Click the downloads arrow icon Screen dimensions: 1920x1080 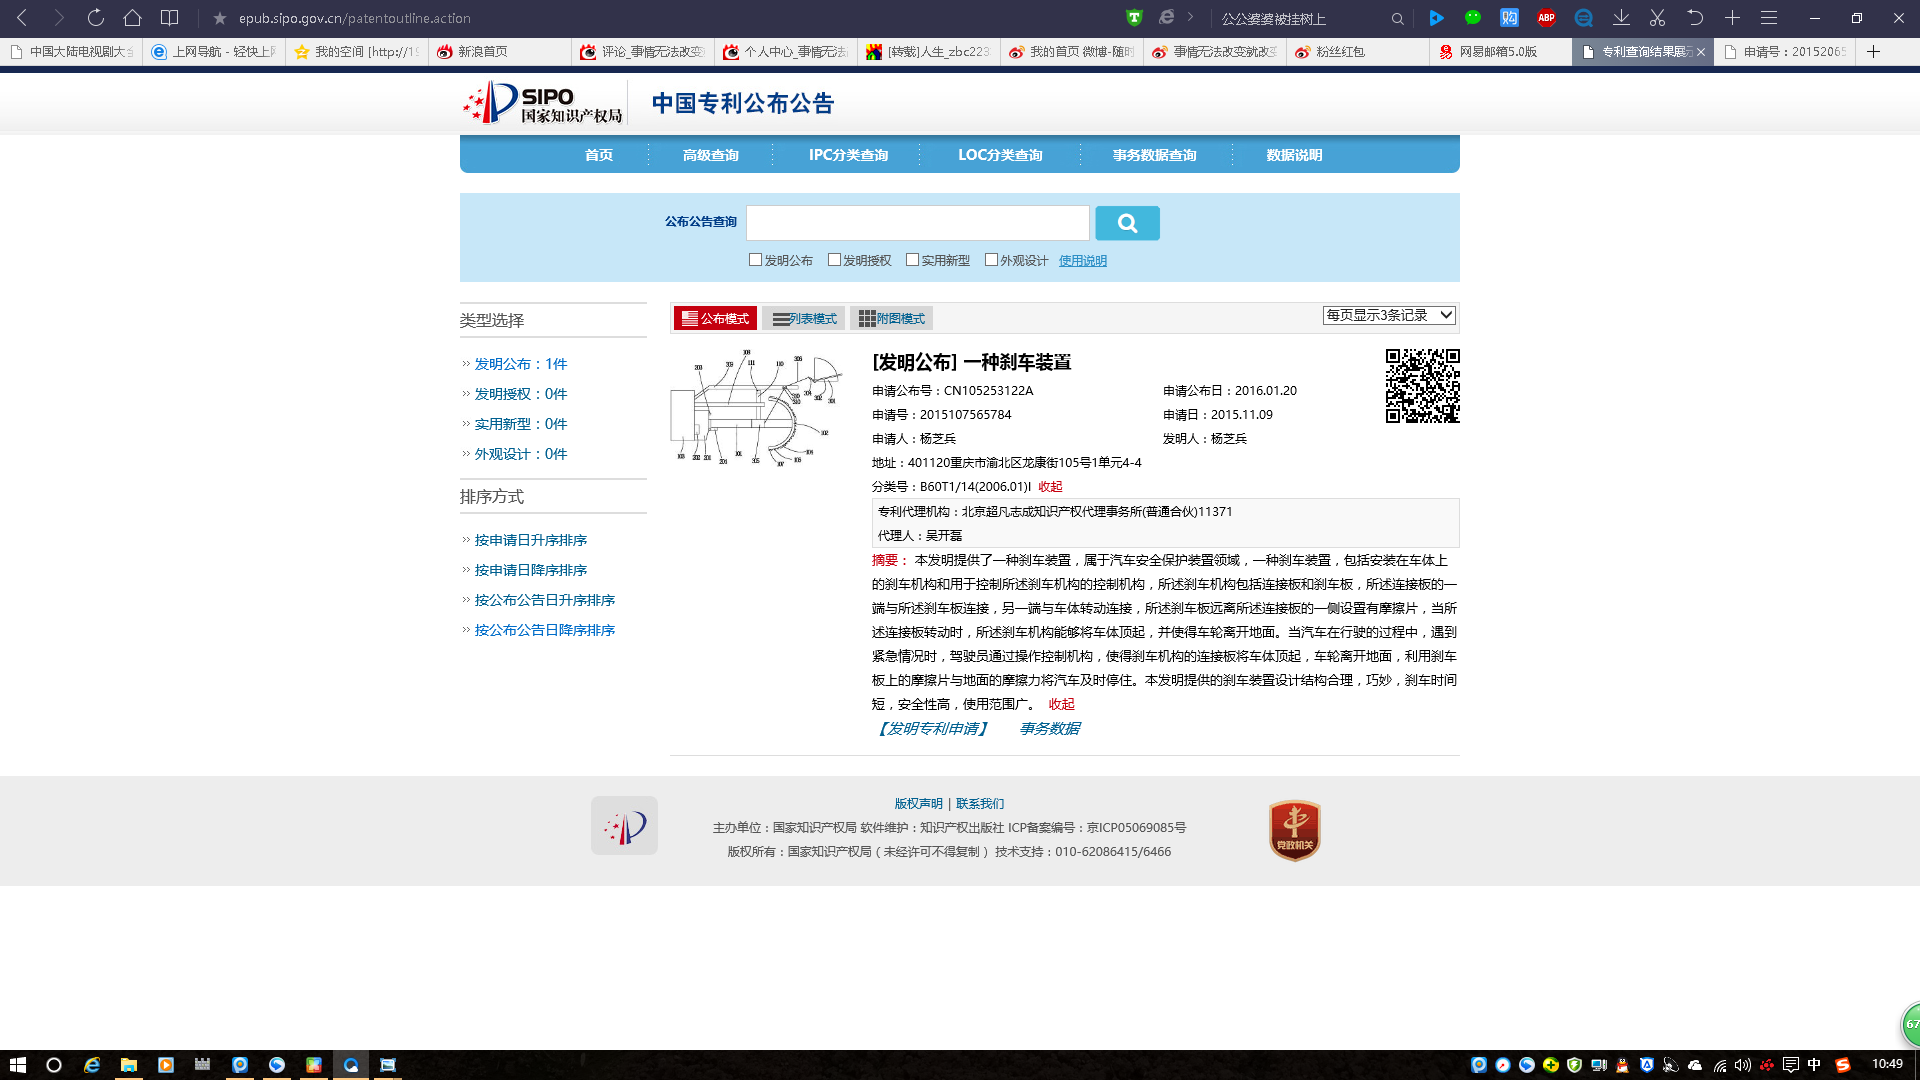pos(1621,18)
